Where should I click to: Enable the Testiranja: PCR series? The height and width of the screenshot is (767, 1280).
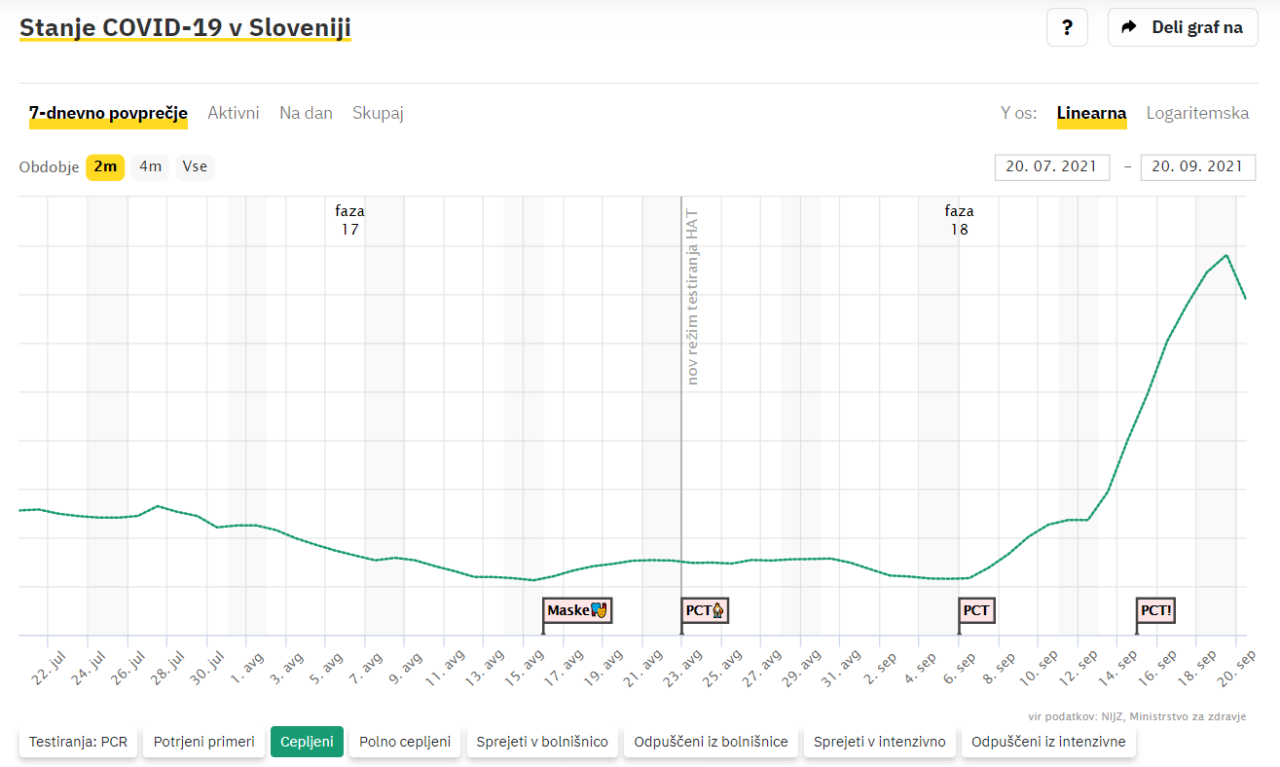[78, 742]
